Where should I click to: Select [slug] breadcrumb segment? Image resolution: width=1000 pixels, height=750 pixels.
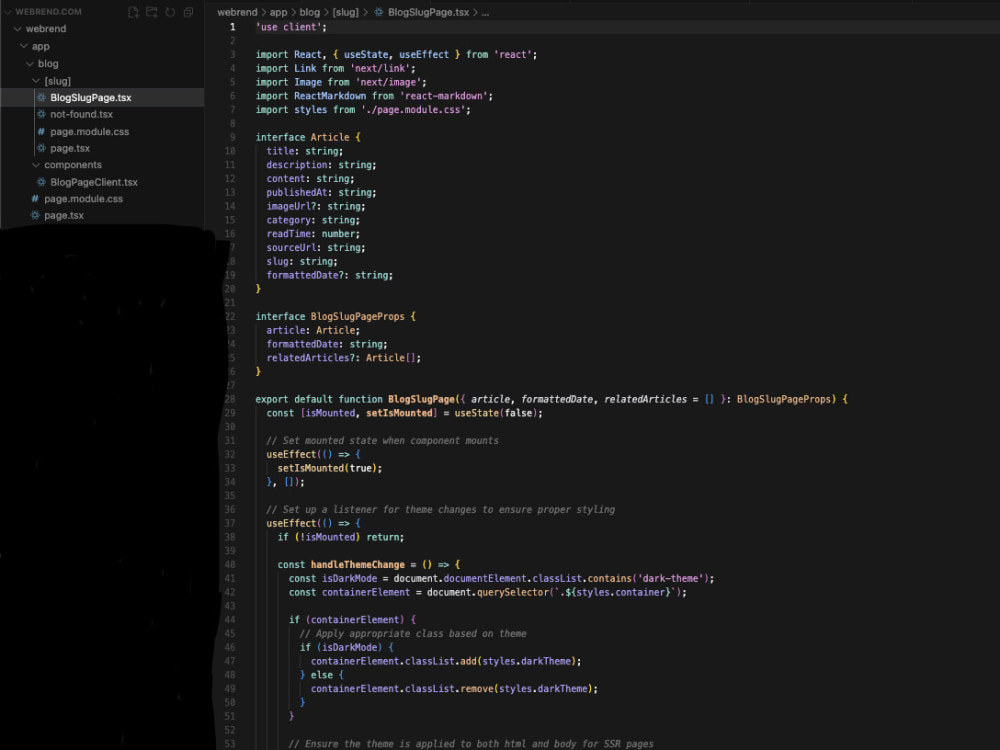tap(346, 12)
